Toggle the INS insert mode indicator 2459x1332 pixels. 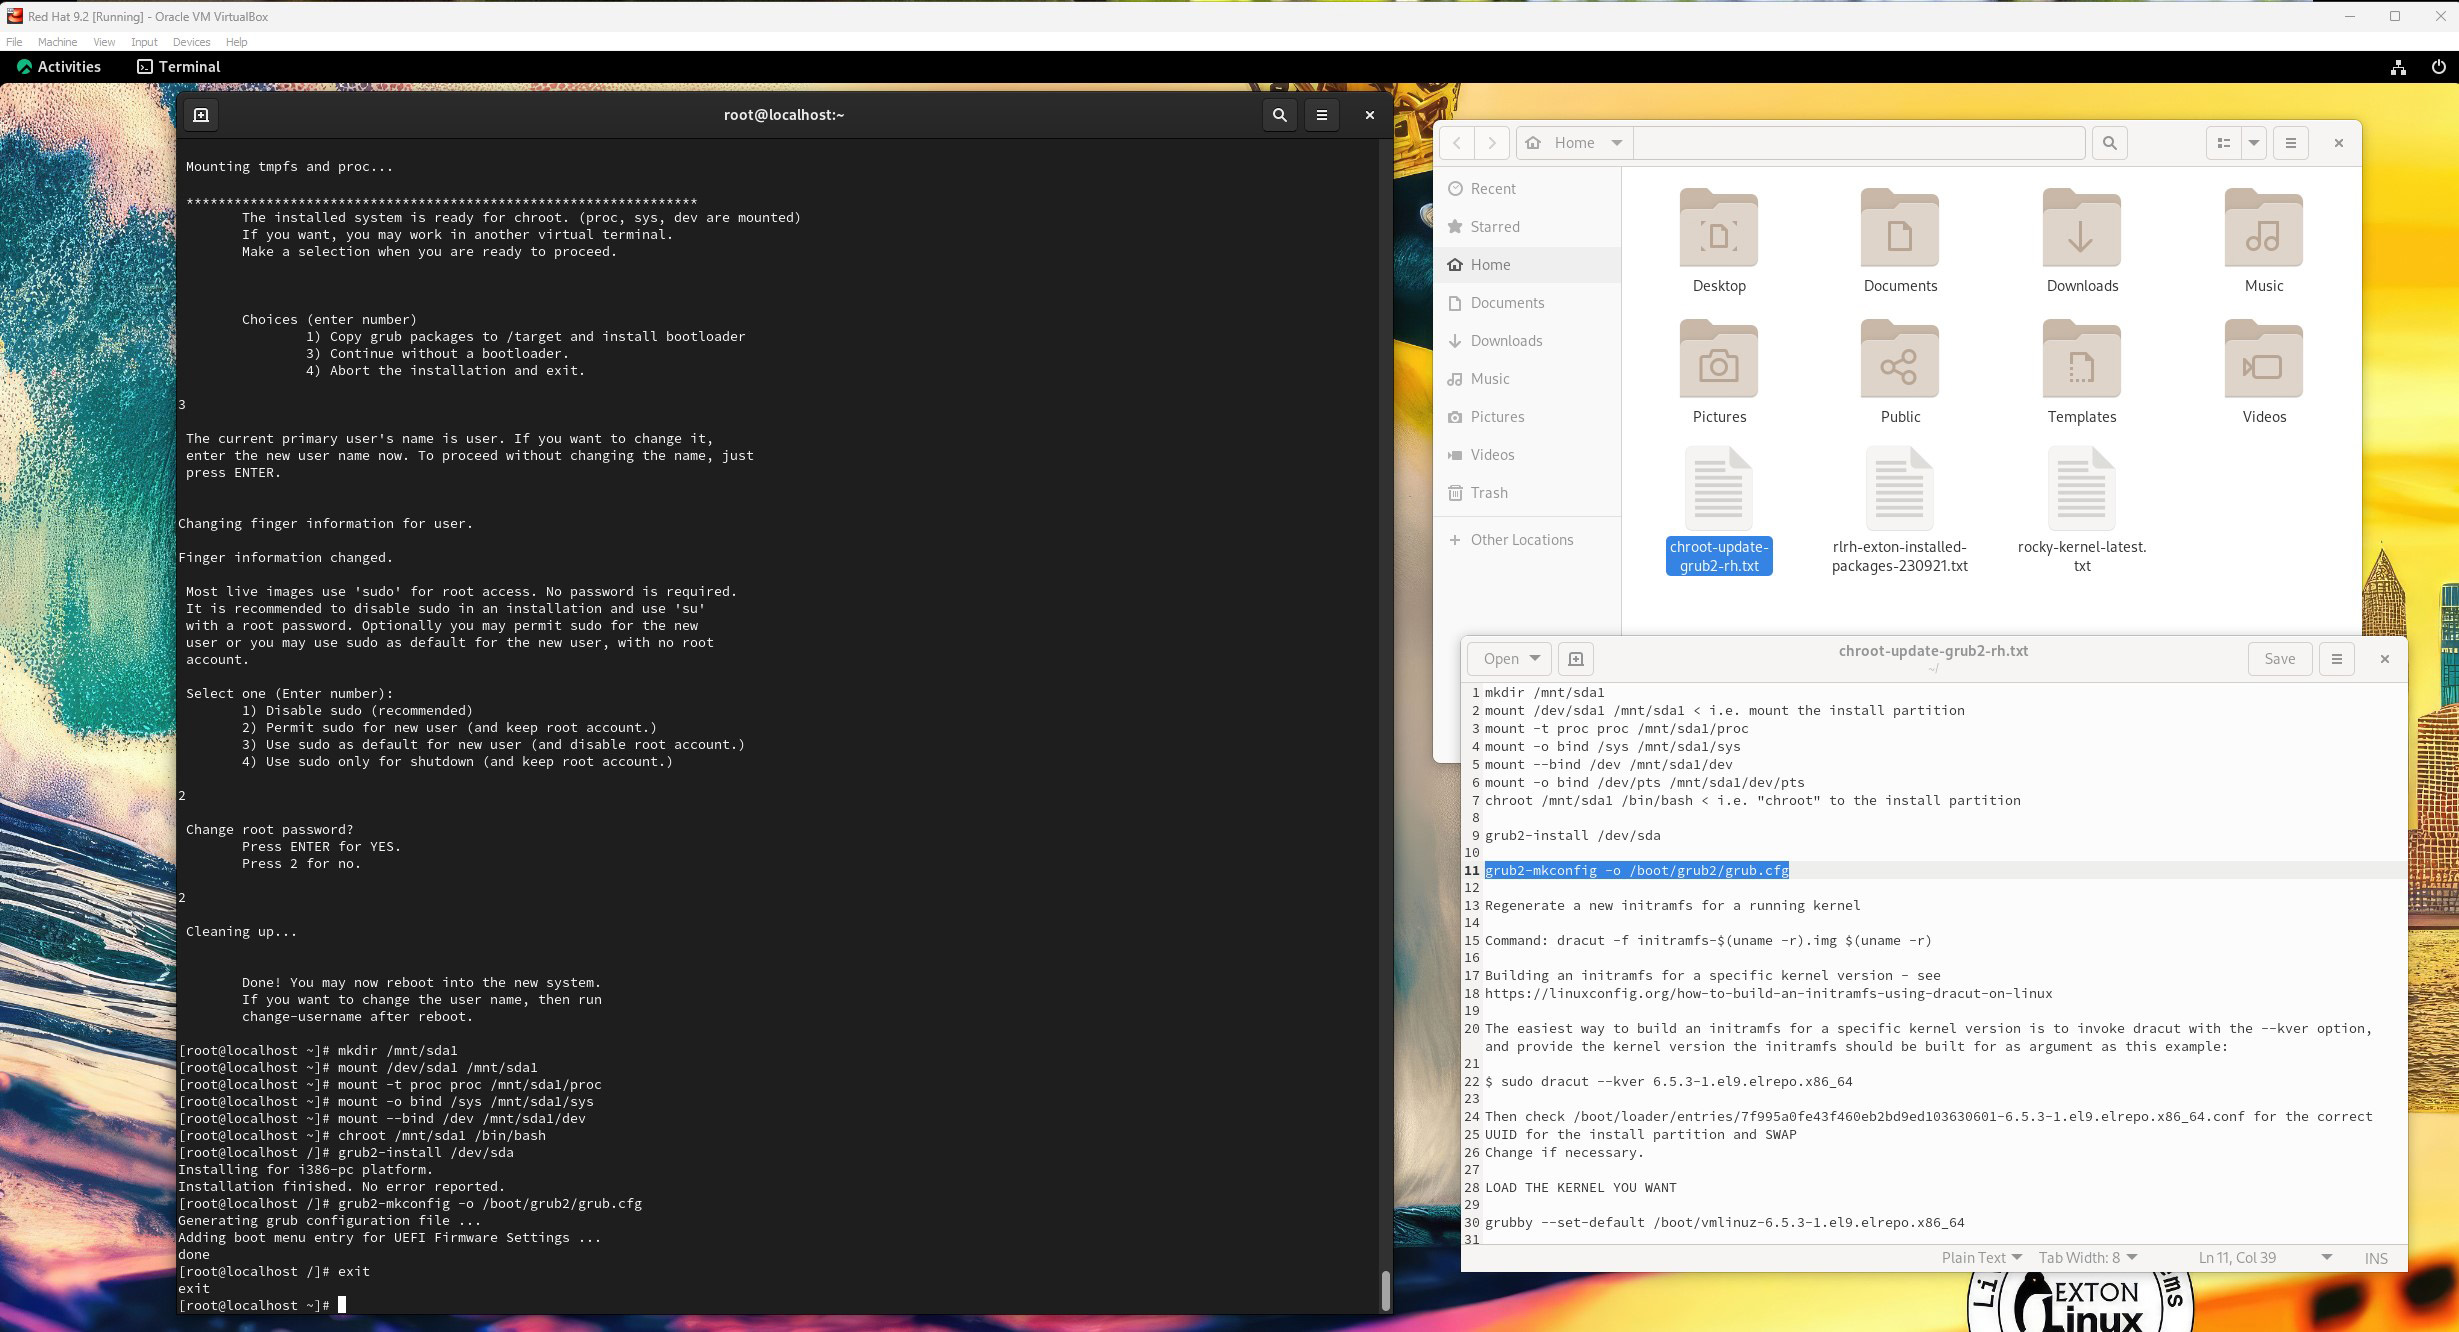pos(2376,1259)
